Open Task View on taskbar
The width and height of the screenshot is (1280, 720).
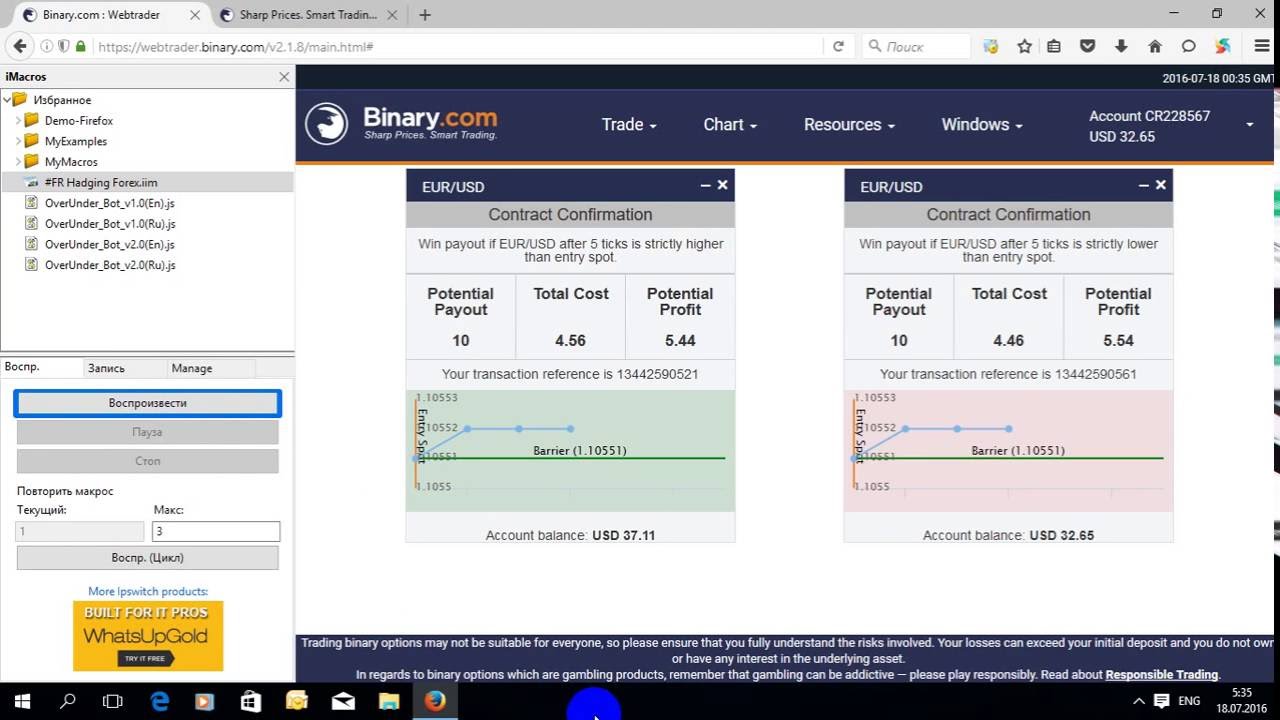(x=113, y=701)
